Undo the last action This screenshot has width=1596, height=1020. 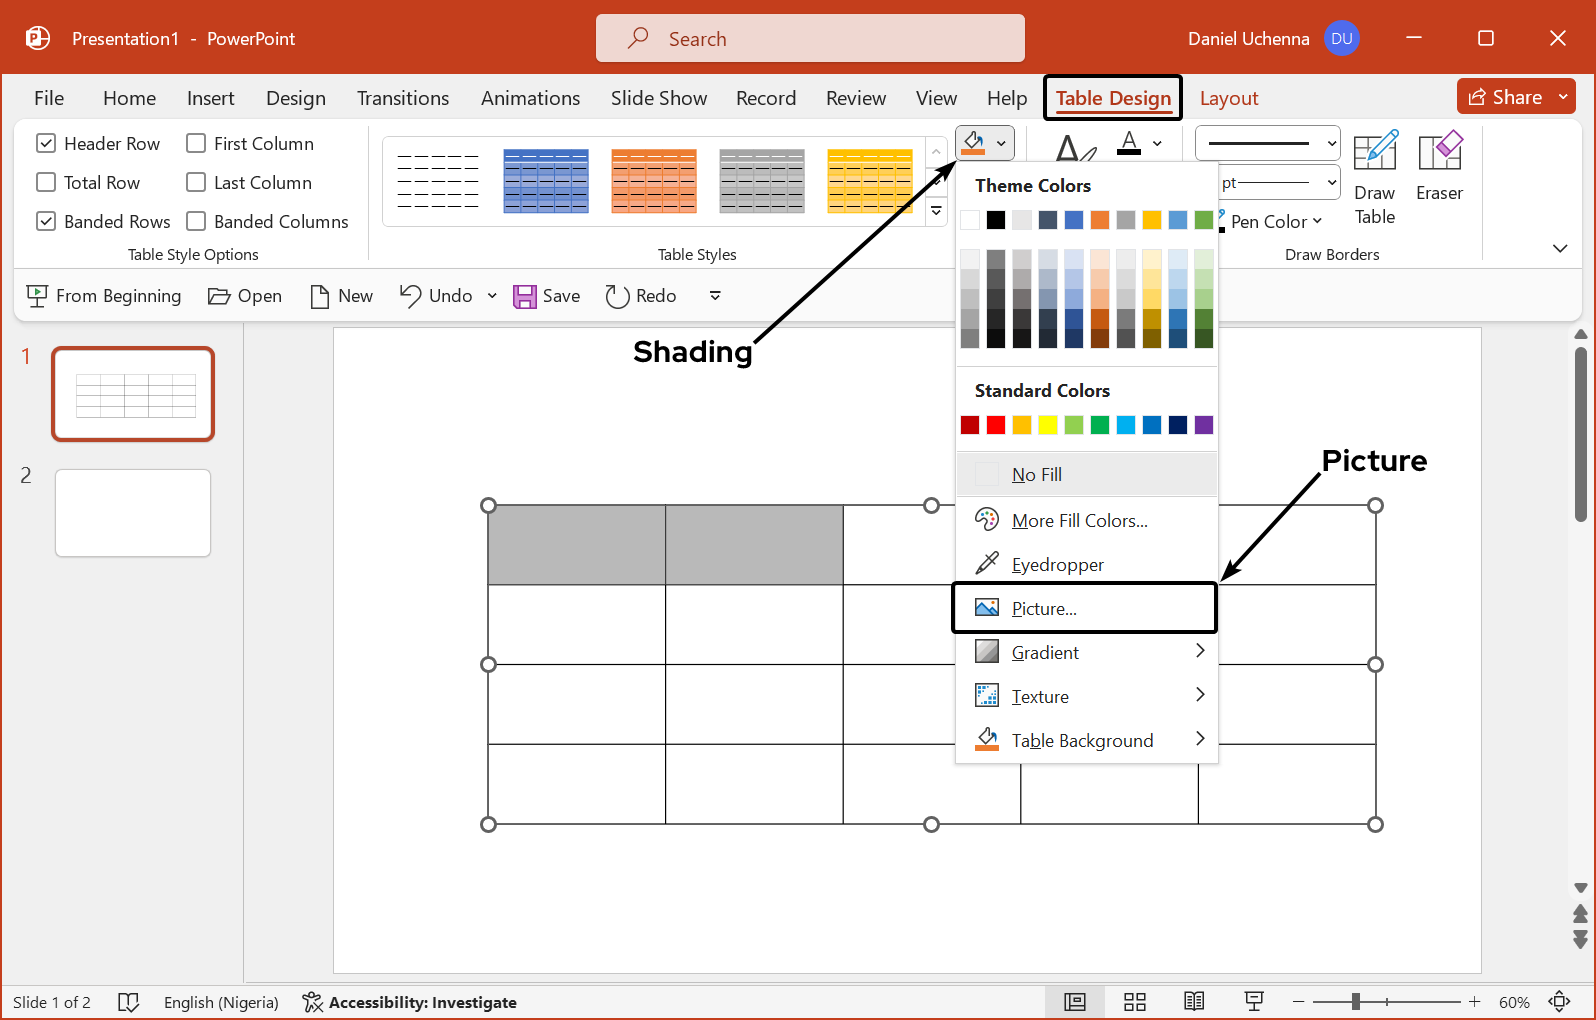437,296
